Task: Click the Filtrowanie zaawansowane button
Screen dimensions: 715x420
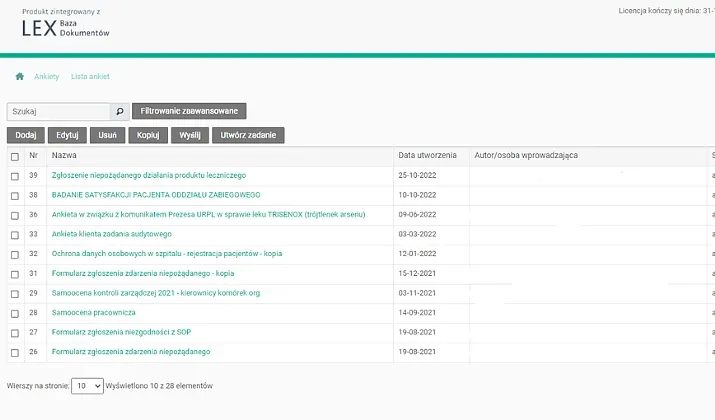Action: coord(189,111)
